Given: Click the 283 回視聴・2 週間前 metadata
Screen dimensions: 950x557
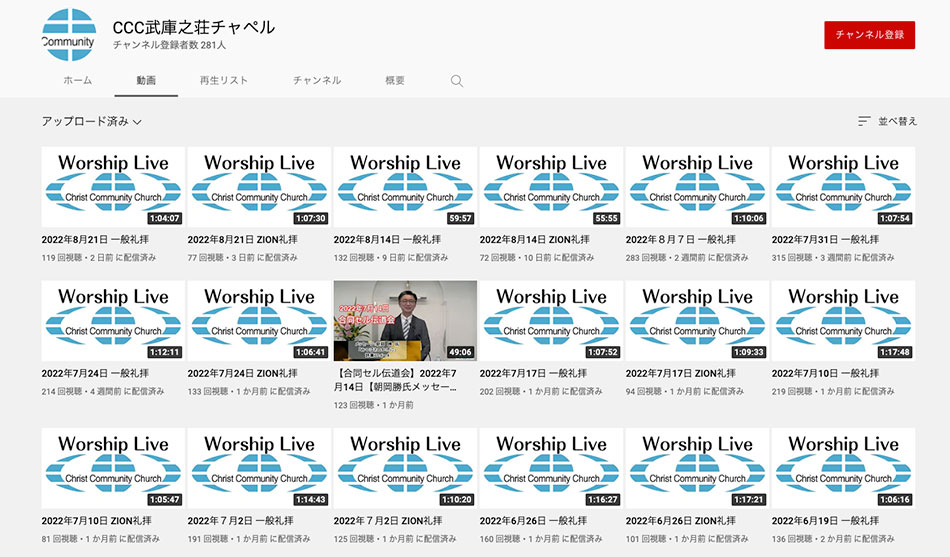Looking at the screenshot, I should [x=686, y=258].
